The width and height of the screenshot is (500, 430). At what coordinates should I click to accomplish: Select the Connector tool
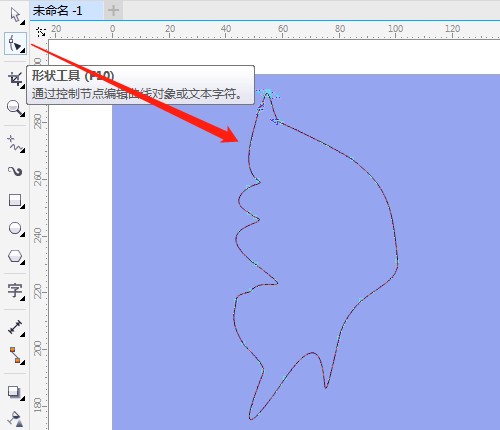[16, 355]
